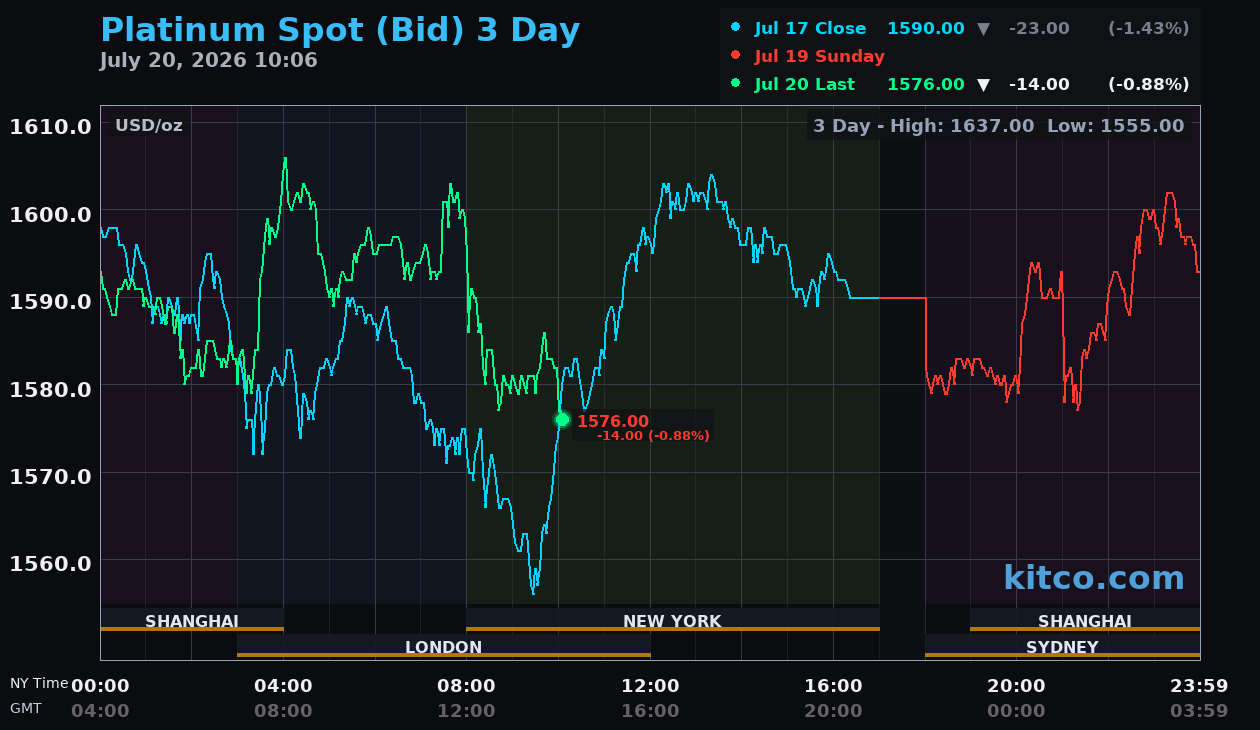Click the 03:59 GMT time tick

click(x=1199, y=711)
